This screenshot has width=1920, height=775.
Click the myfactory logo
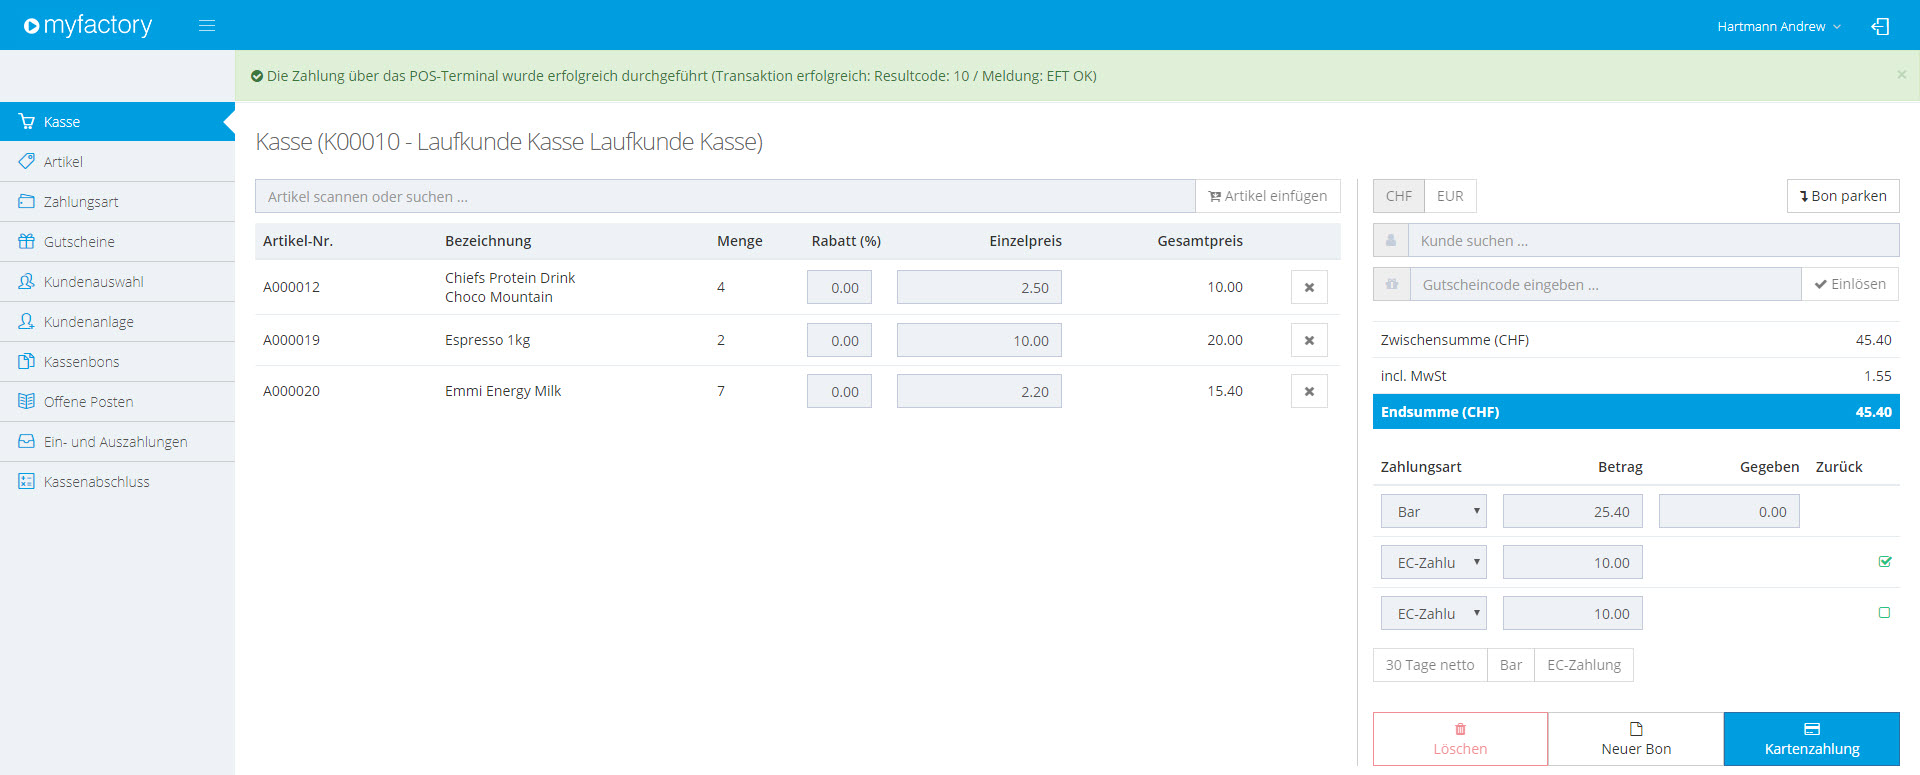(88, 25)
